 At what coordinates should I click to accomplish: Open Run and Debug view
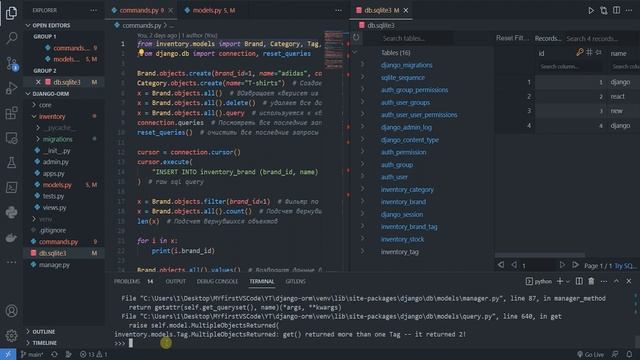tap(11, 88)
